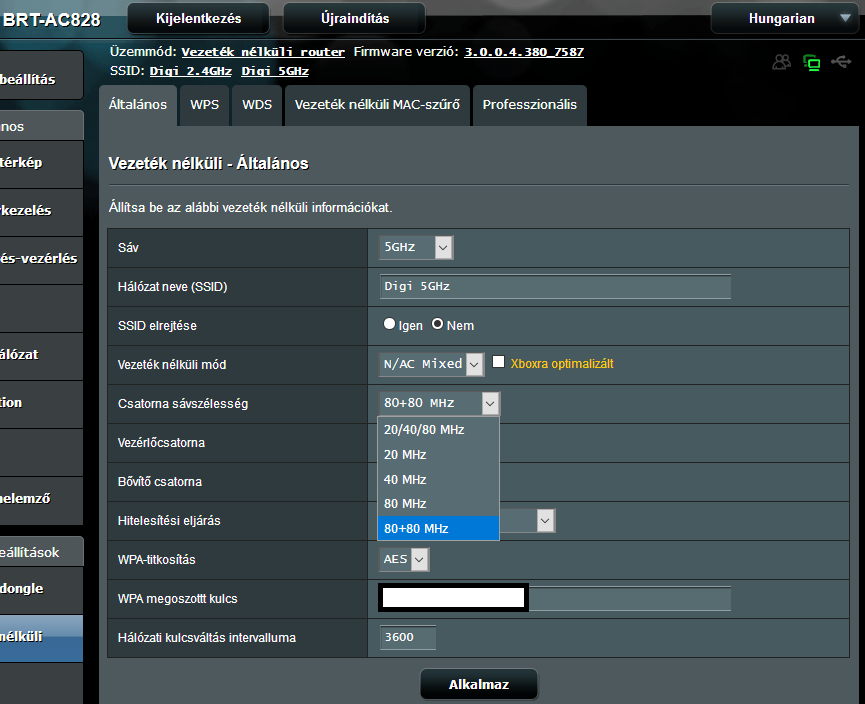Choose the 20 MHz bandwidth option
Viewport: 865px width, 704px height.
tap(438, 455)
